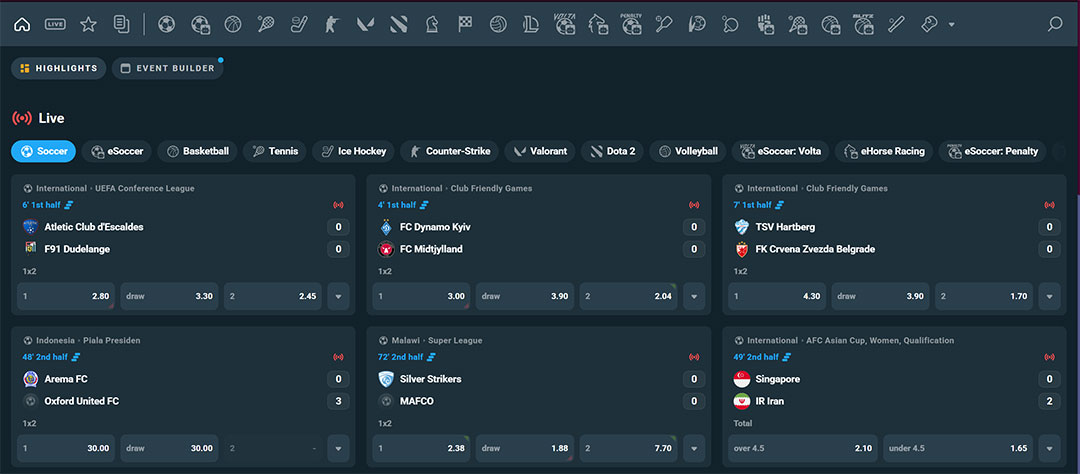Expand more sports dropdown arrow in top bar

click(x=951, y=25)
